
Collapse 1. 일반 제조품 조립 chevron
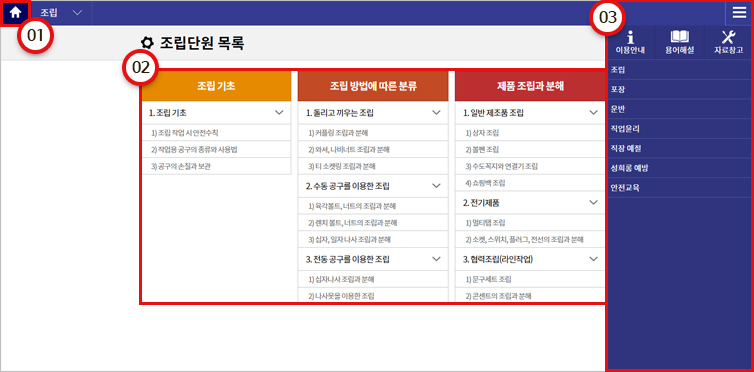pos(593,113)
